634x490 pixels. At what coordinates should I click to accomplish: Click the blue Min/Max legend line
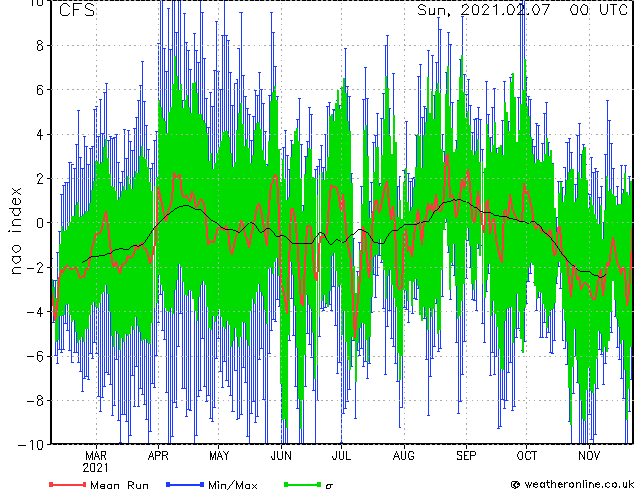point(185,484)
